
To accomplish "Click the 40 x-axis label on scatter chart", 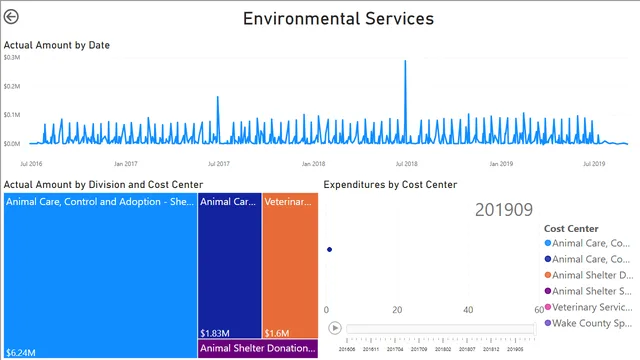I will (x=468, y=310).
